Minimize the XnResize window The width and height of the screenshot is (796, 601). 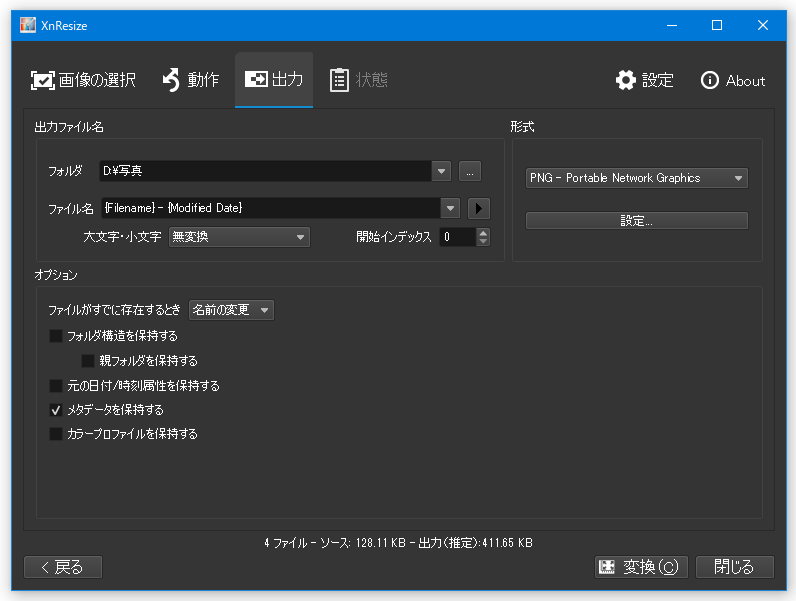(672, 25)
